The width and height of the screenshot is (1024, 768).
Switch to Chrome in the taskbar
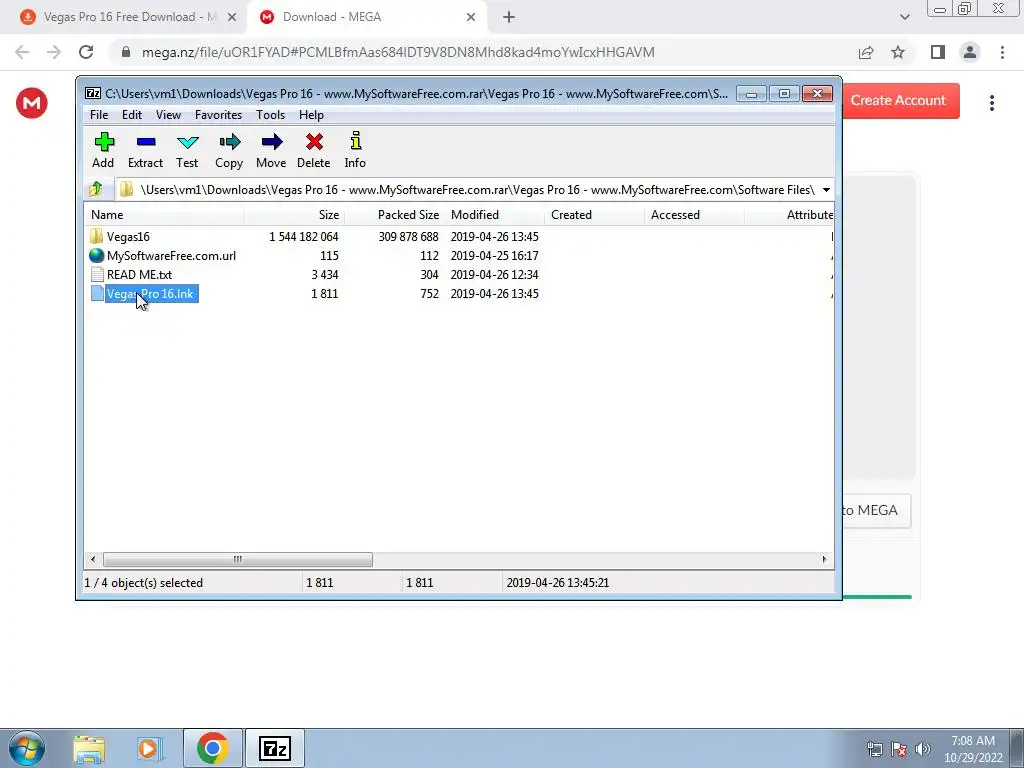212,748
